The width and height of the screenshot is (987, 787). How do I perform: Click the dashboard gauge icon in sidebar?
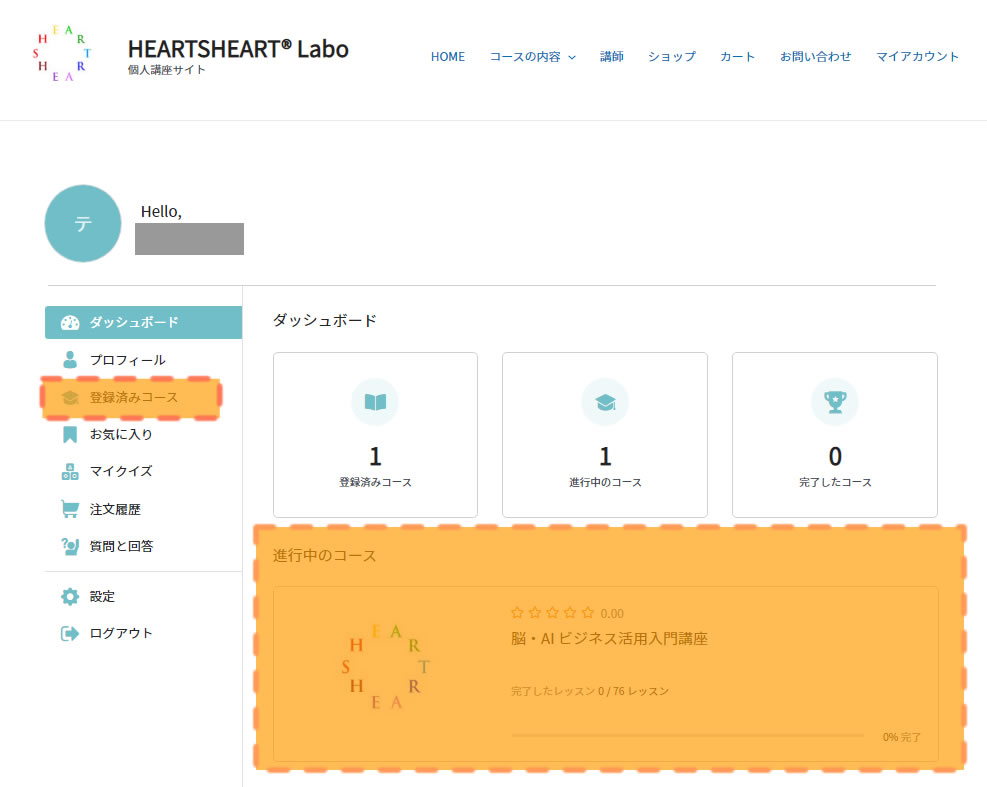pyautogui.click(x=70, y=322)
